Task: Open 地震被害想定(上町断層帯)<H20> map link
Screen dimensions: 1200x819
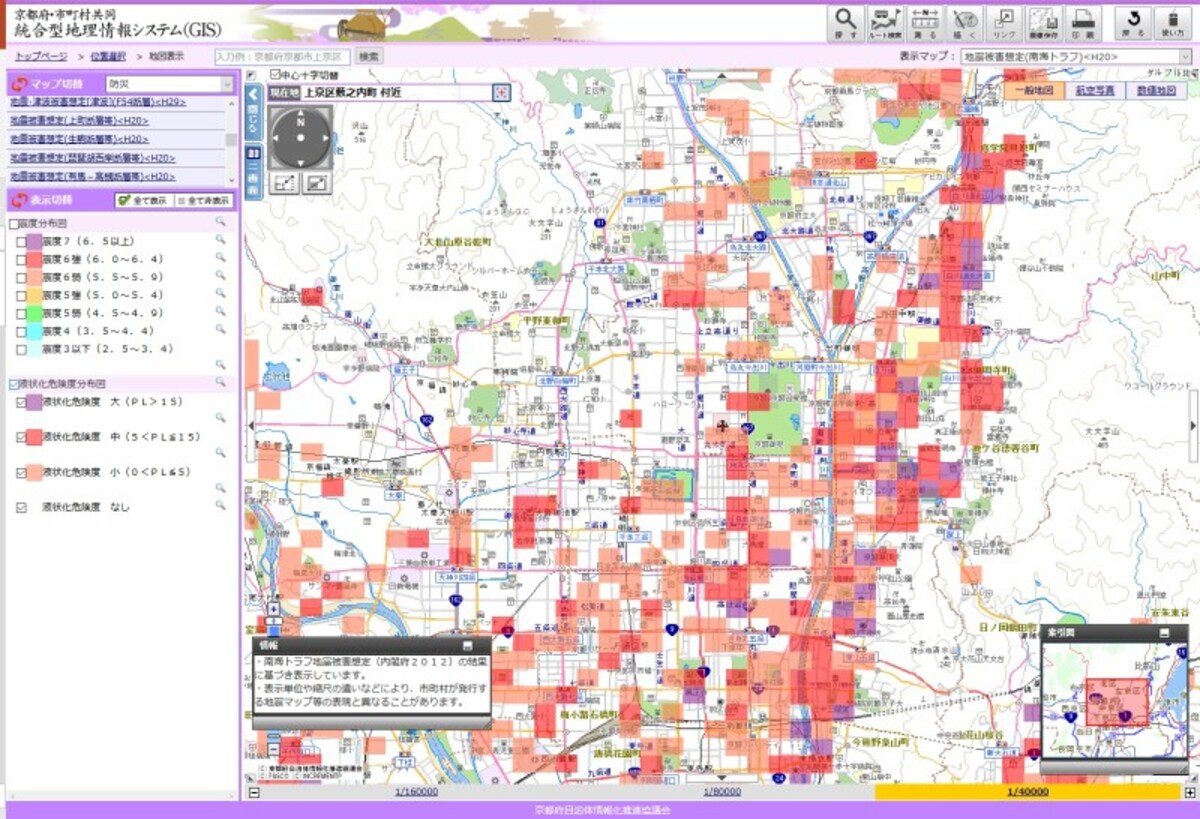Action: pyautogui.click(x=79, y=121)
